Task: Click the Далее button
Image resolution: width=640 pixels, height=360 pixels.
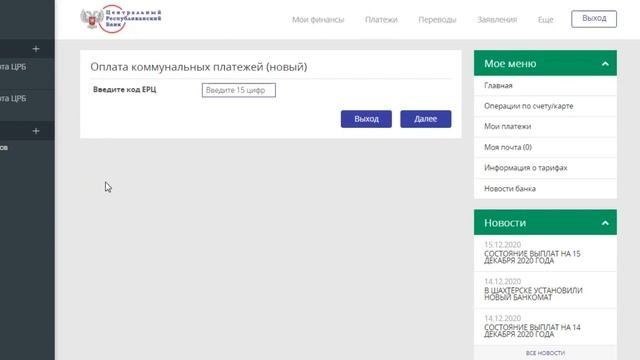Action: pos(426,119)
